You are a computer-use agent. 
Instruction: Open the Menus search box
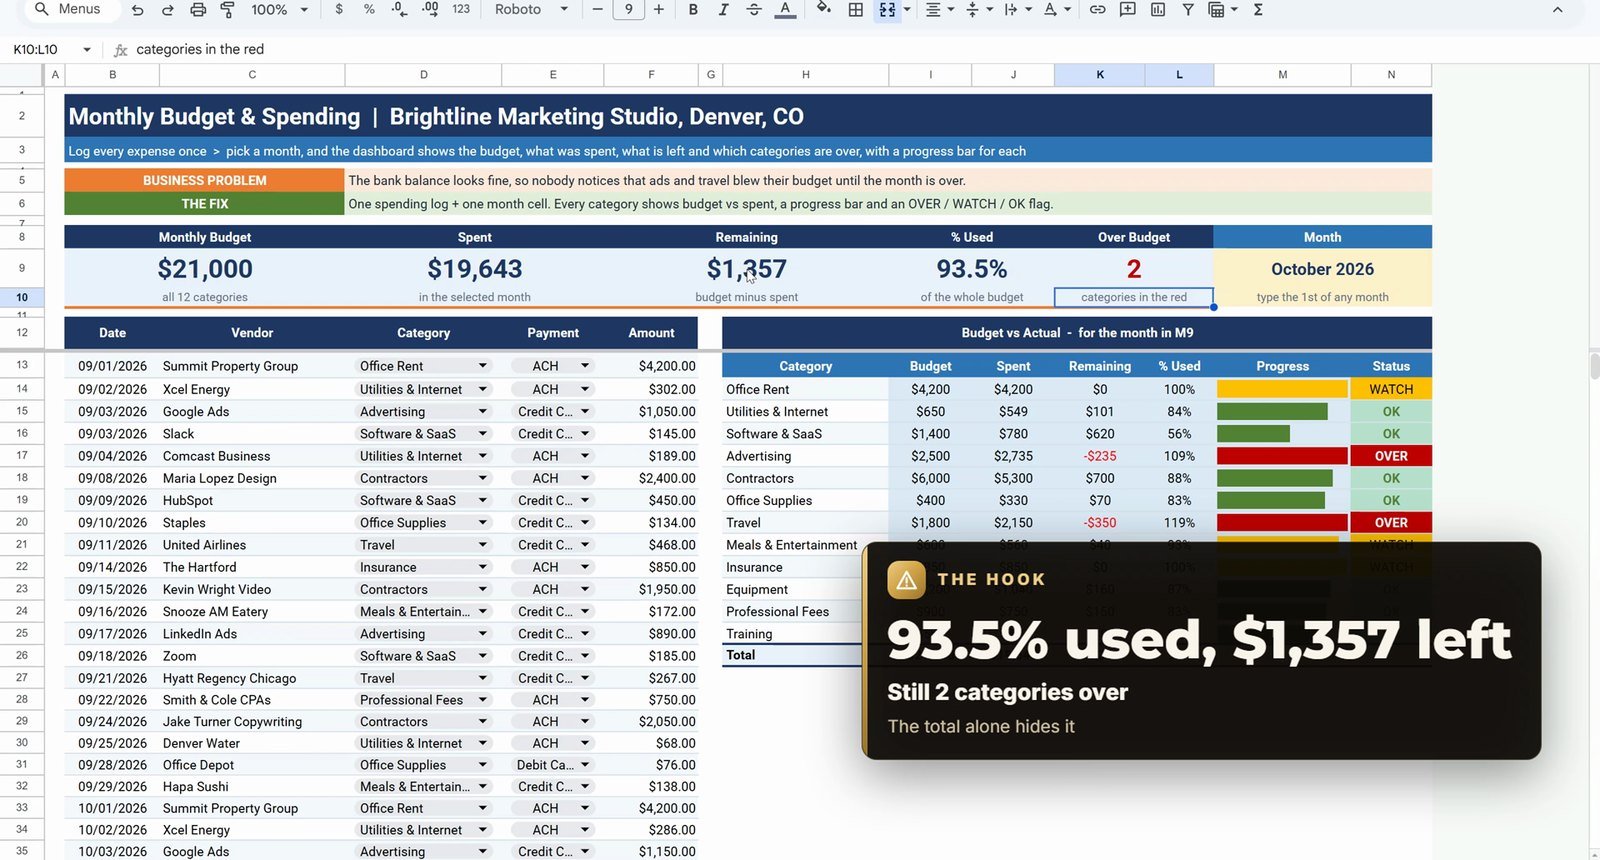[69, 9]
